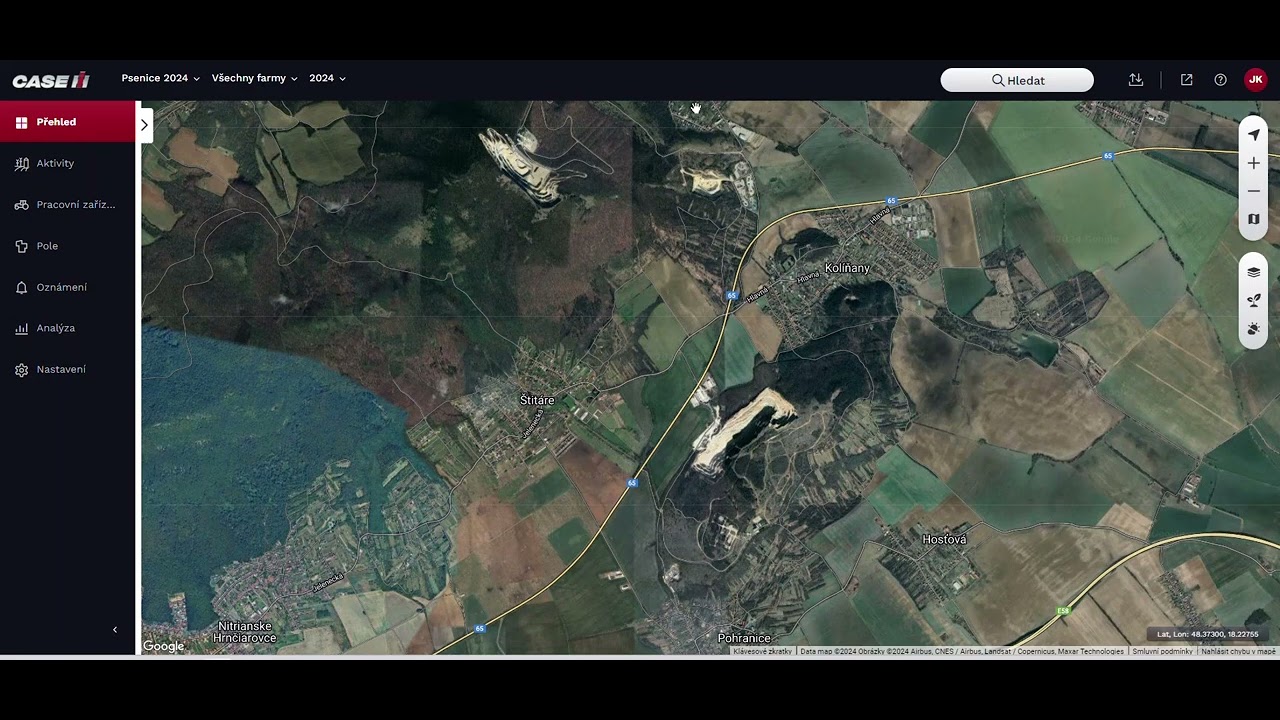Screen dimensions: 1280x720
Task: Open the help question mark icon
Action: click(1220, 80)
